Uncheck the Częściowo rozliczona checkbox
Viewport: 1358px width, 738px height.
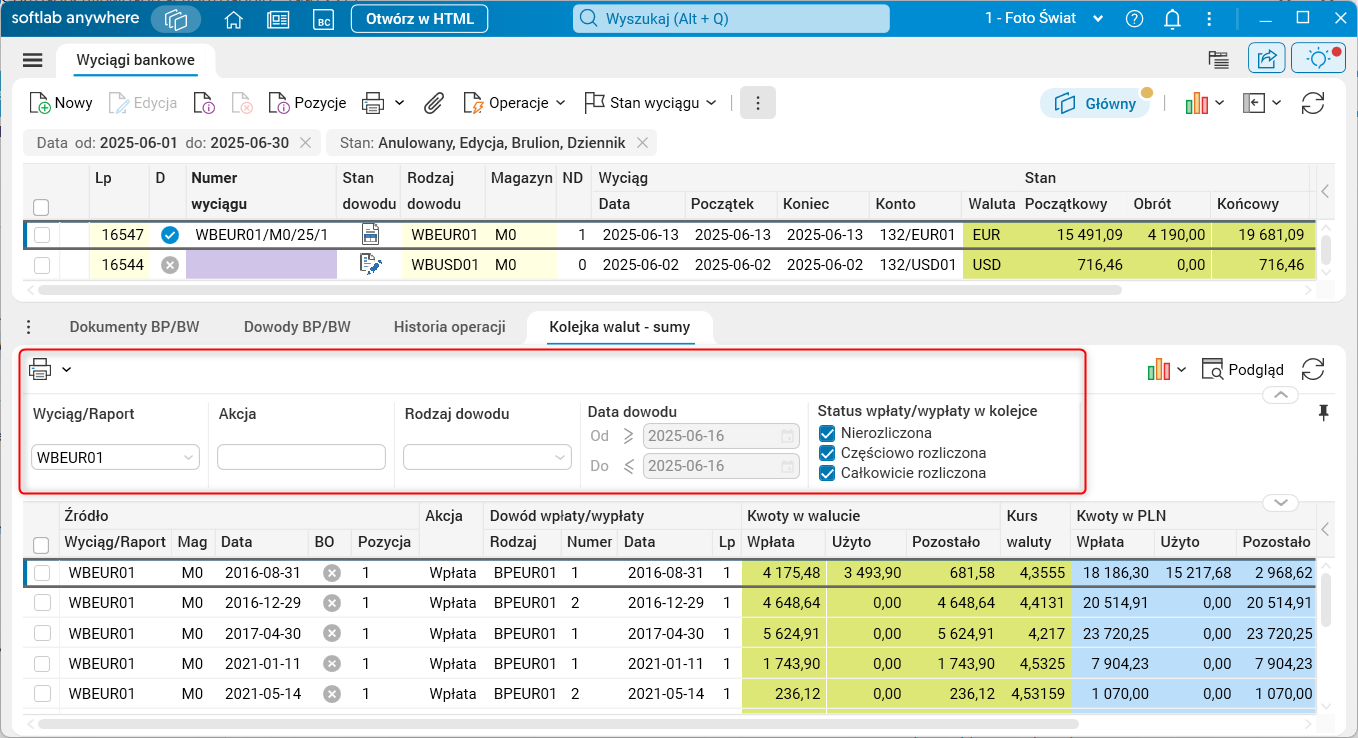(x=827, y=453)
